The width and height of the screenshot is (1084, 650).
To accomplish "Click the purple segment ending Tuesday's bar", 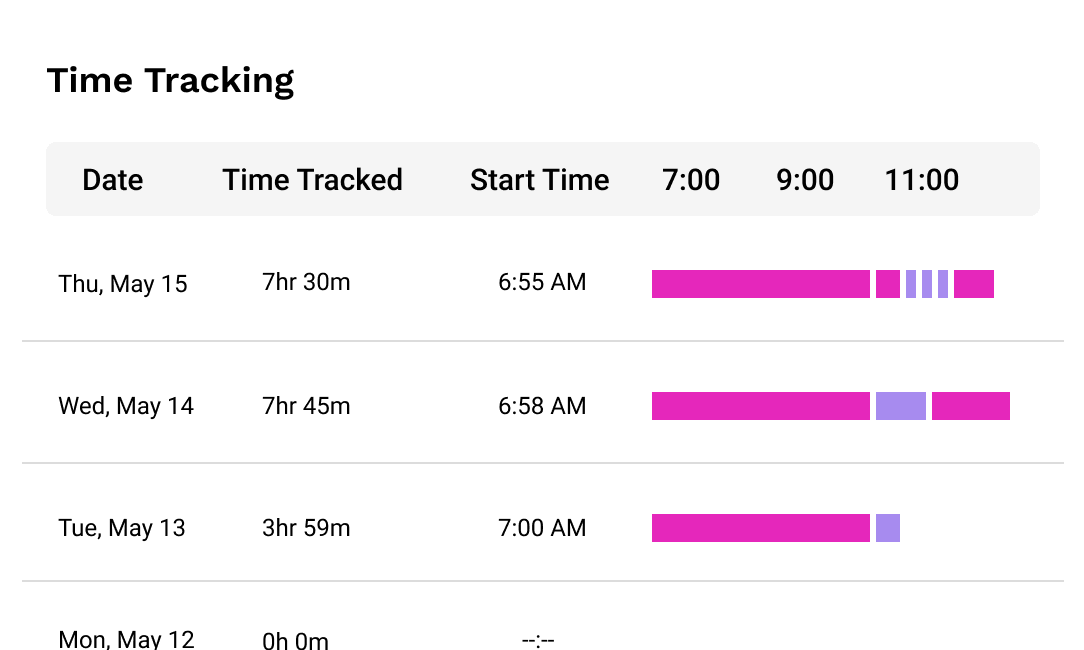I will [x=886, y=527].
